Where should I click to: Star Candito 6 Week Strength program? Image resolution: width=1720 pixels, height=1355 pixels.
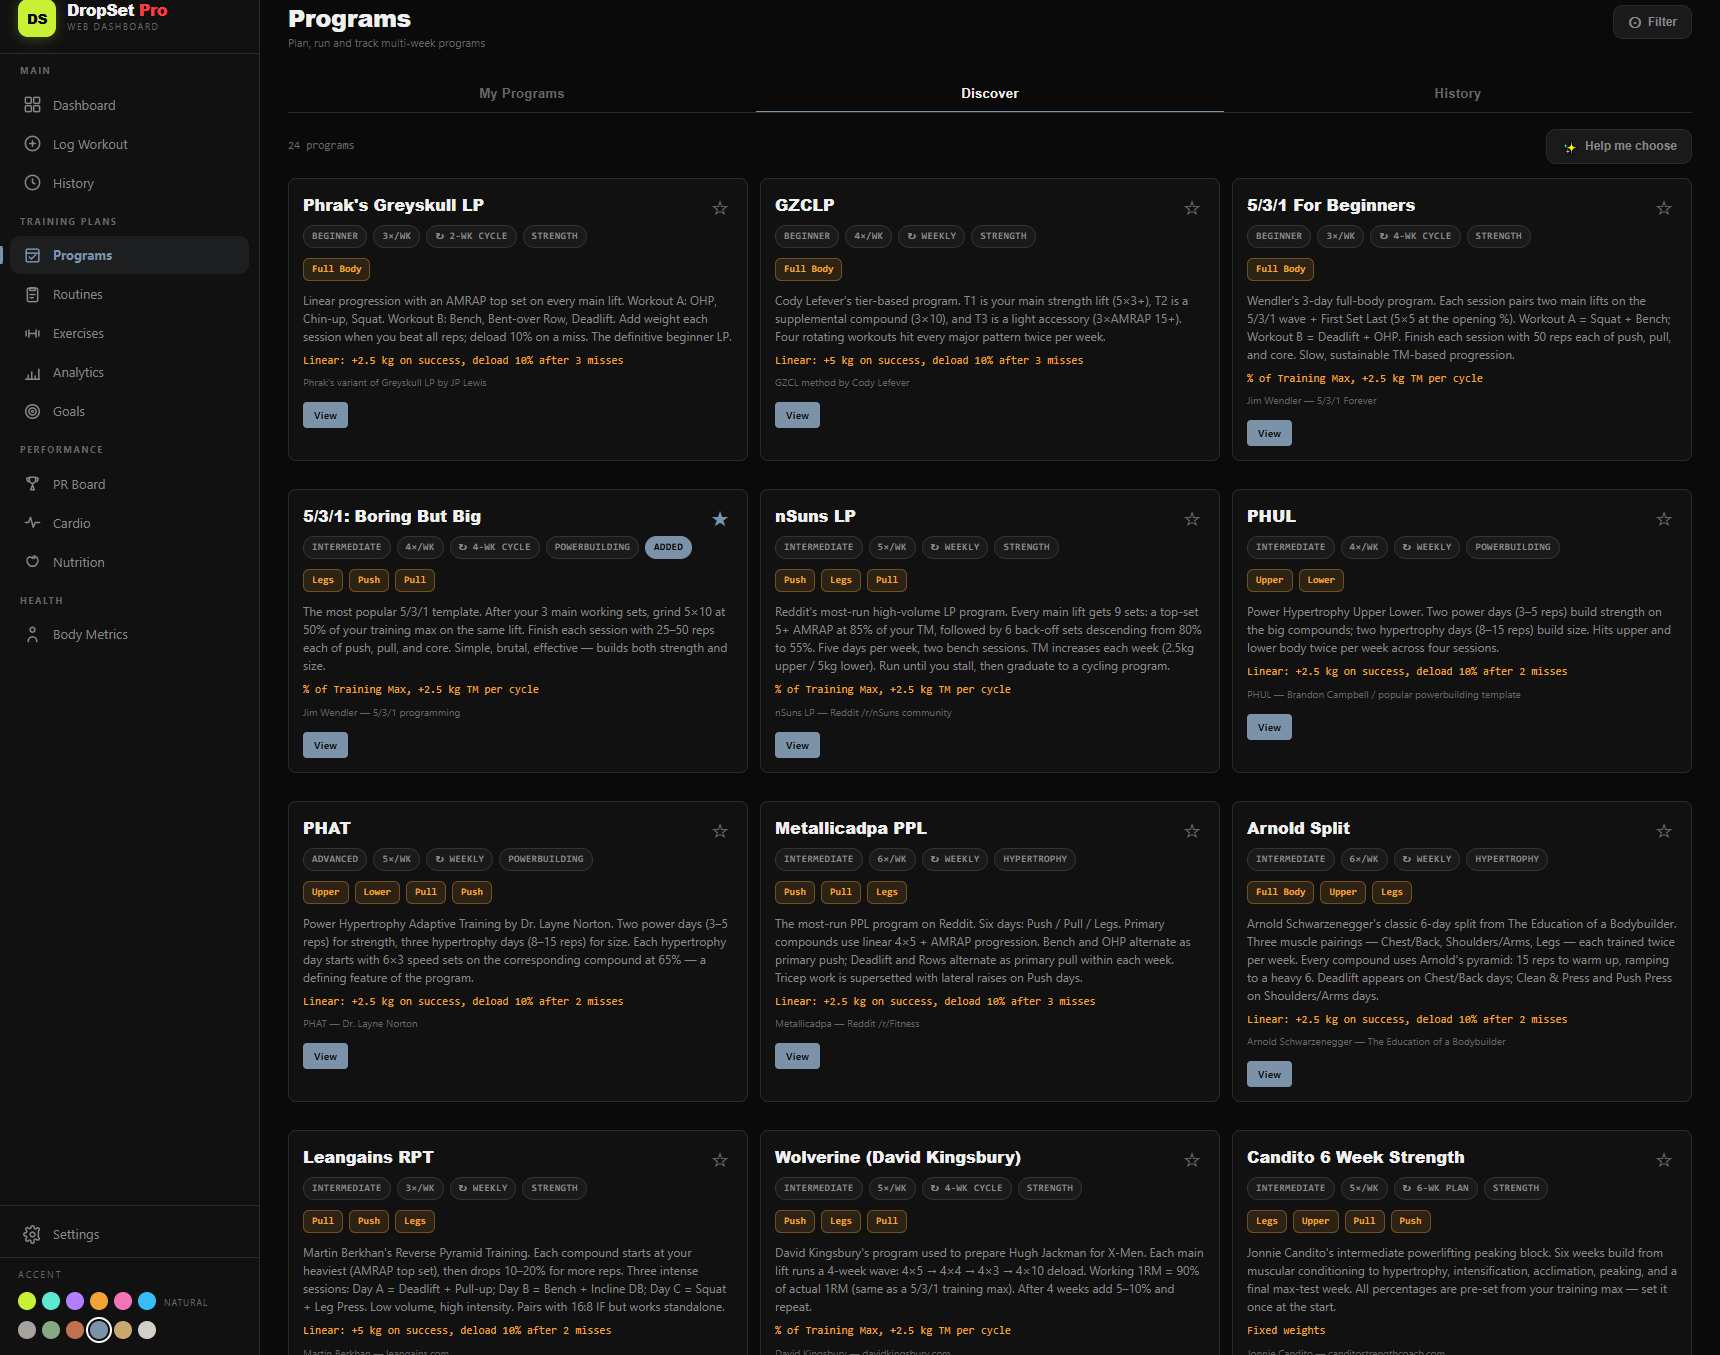(1664, 1160)
